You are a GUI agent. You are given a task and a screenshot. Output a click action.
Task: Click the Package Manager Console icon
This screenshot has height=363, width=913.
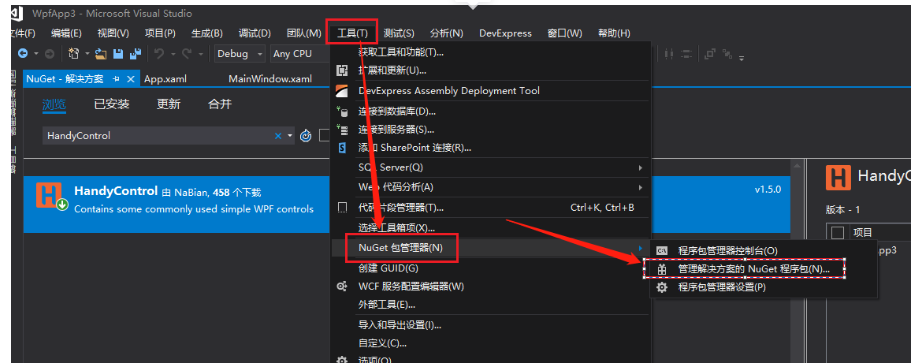[661, 250]
